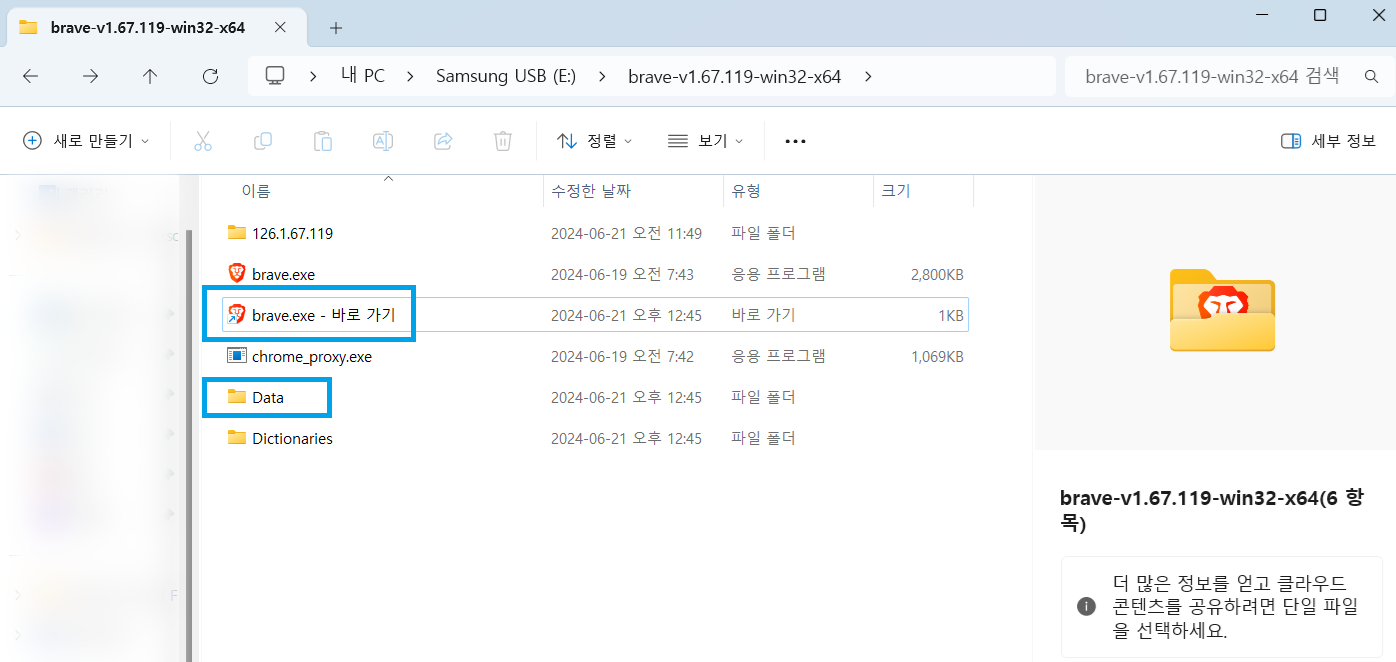Click the 2024-06-21 오전 11:49 date cell
This screenshot has height=662, width=1396.
626,233
